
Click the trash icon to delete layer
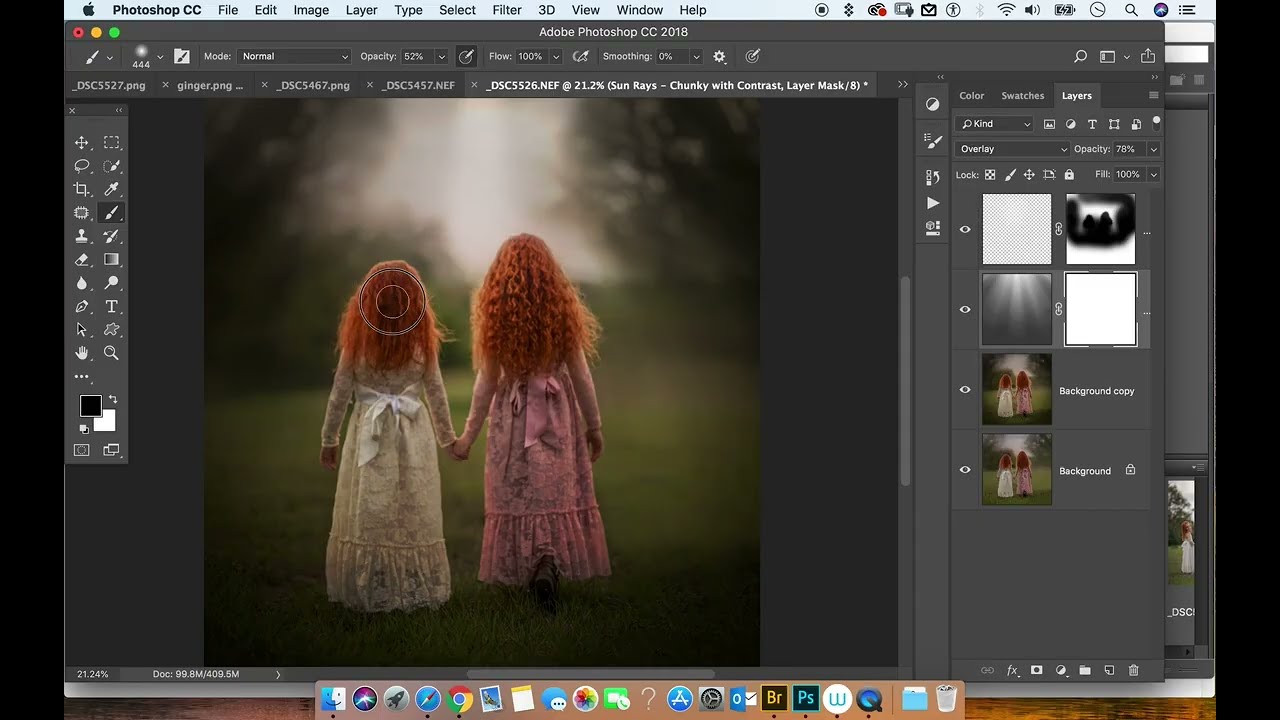click(1133, 670)
